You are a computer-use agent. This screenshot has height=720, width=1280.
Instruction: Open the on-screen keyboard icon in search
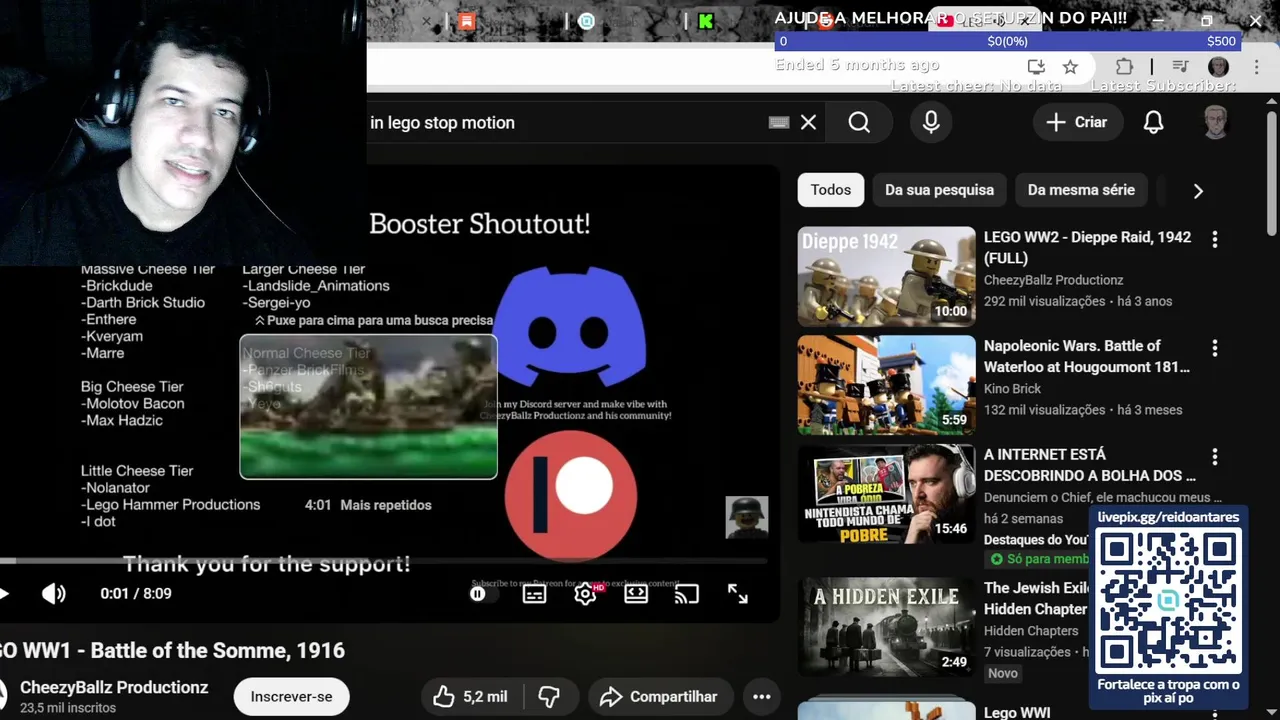click(x=779, y=122)
